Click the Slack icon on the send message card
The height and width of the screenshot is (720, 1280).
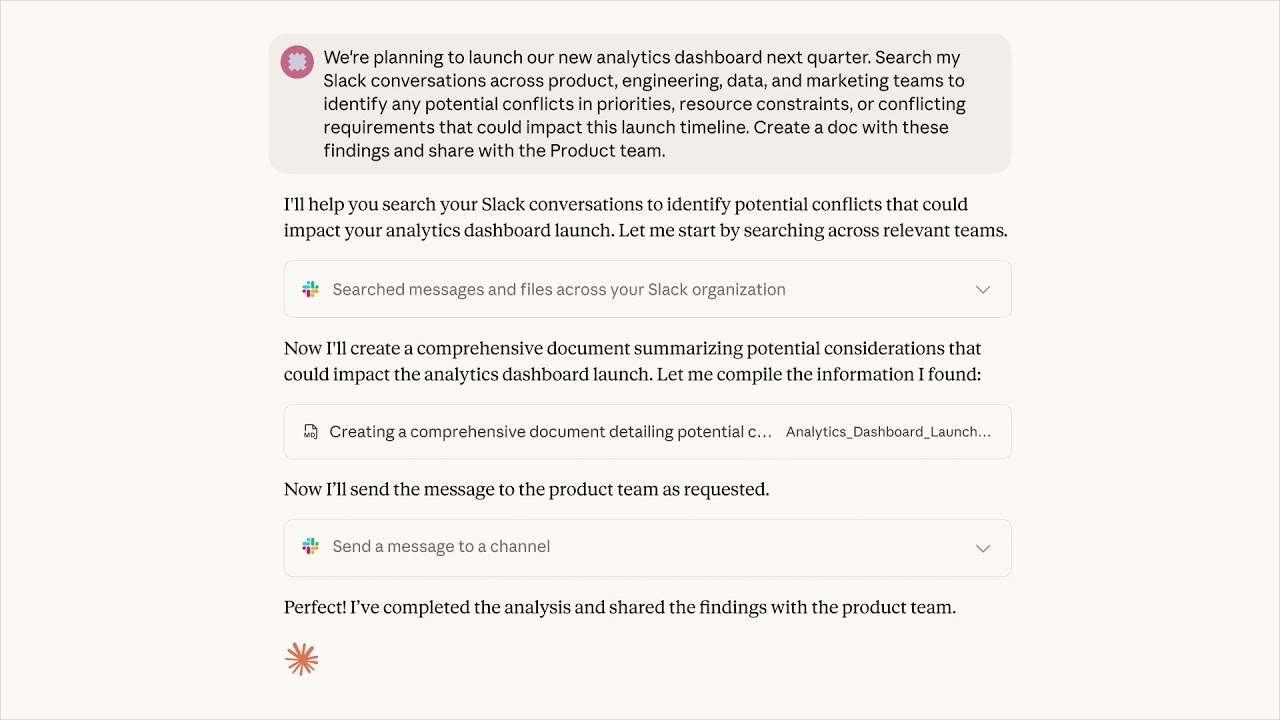[310, 546]
